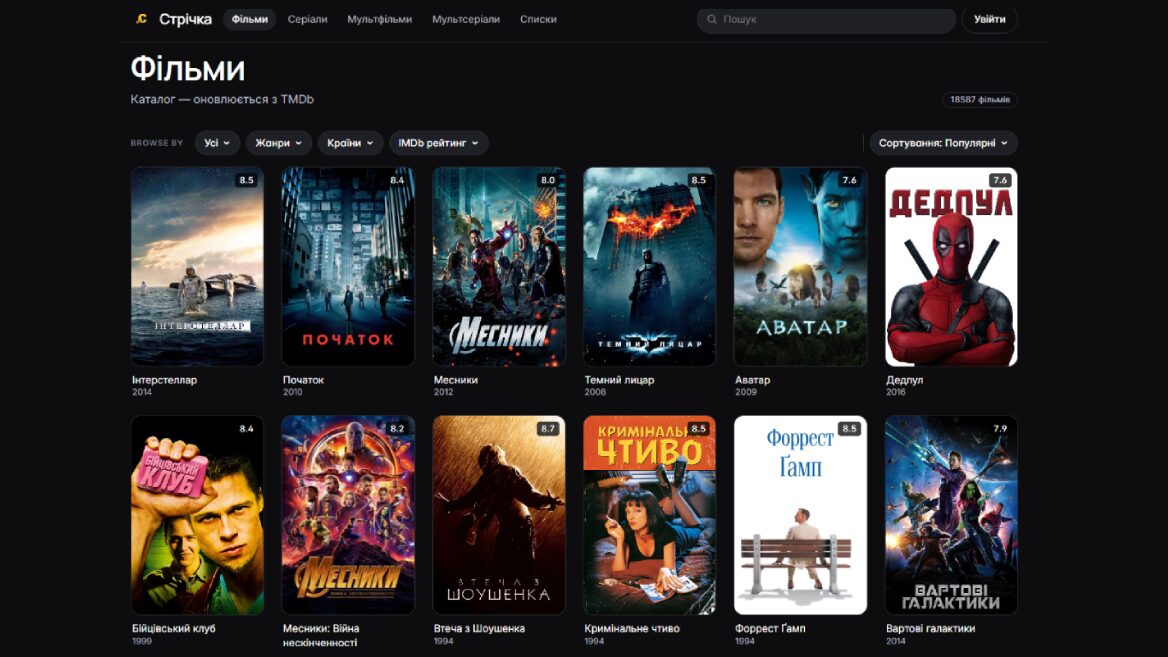This screenshot has width=1168, height=657.
Task: Click the Вартові галактики title link
Action: 930,629
